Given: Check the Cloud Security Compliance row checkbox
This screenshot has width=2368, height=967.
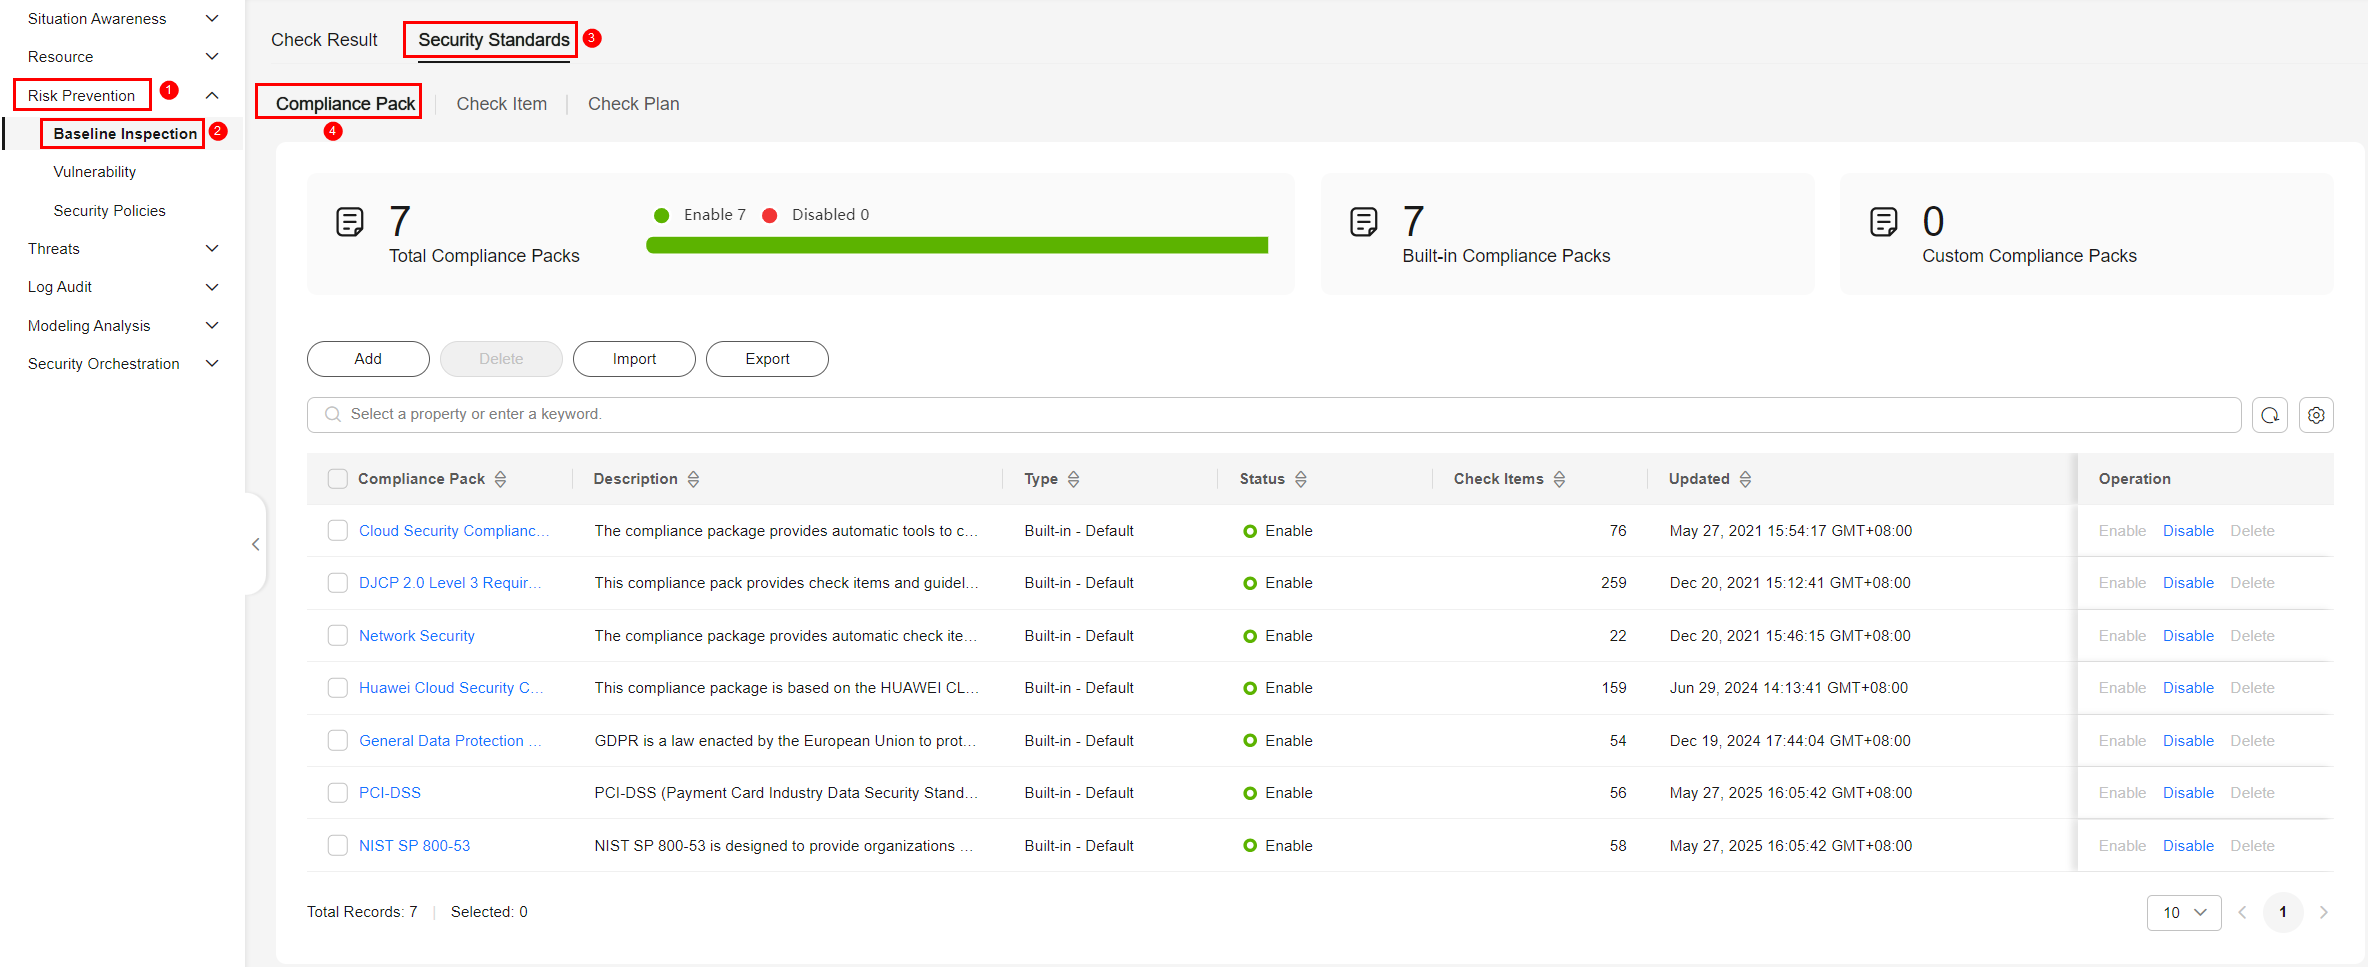Looking at the screenshot, I should [x=338, y=531].
